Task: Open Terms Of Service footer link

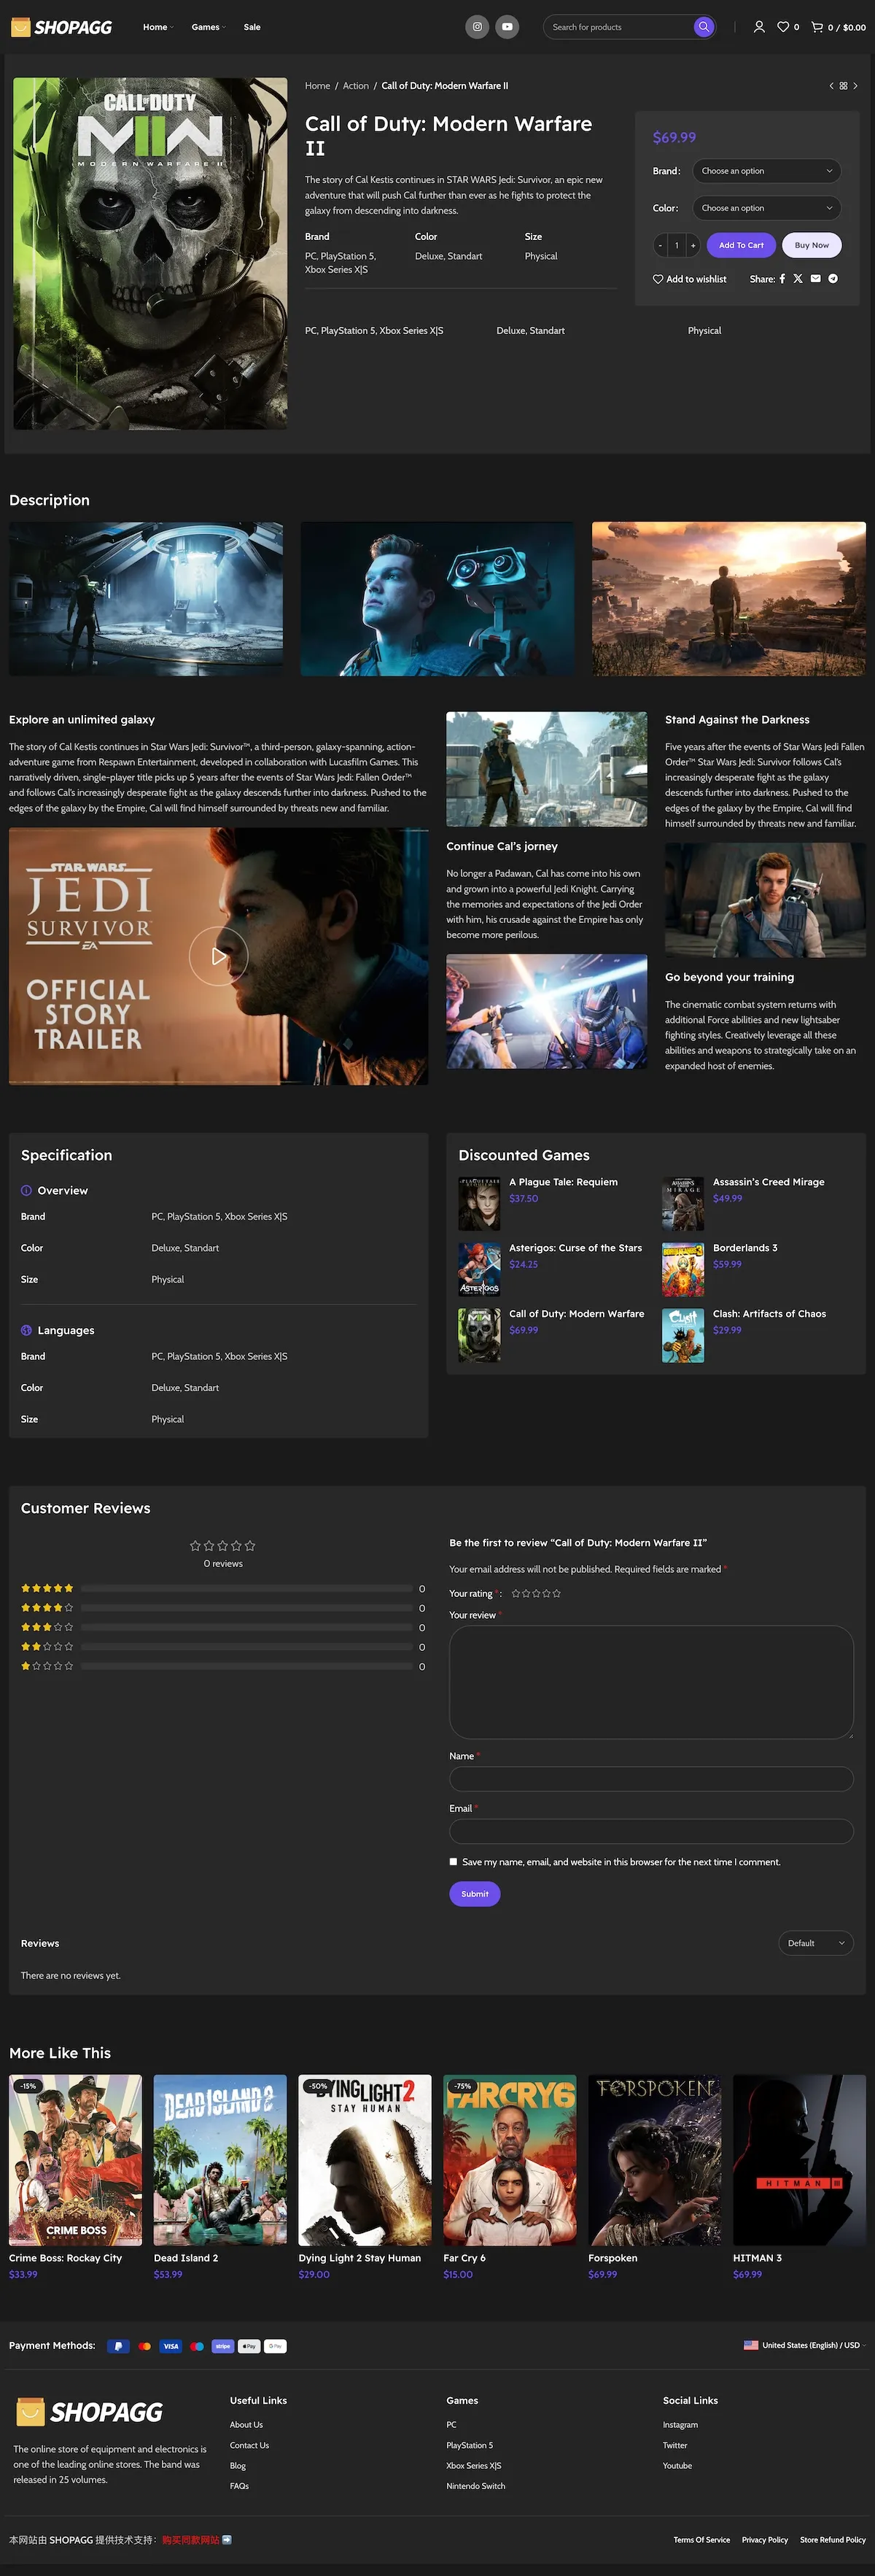Action: coord(702,2540)
